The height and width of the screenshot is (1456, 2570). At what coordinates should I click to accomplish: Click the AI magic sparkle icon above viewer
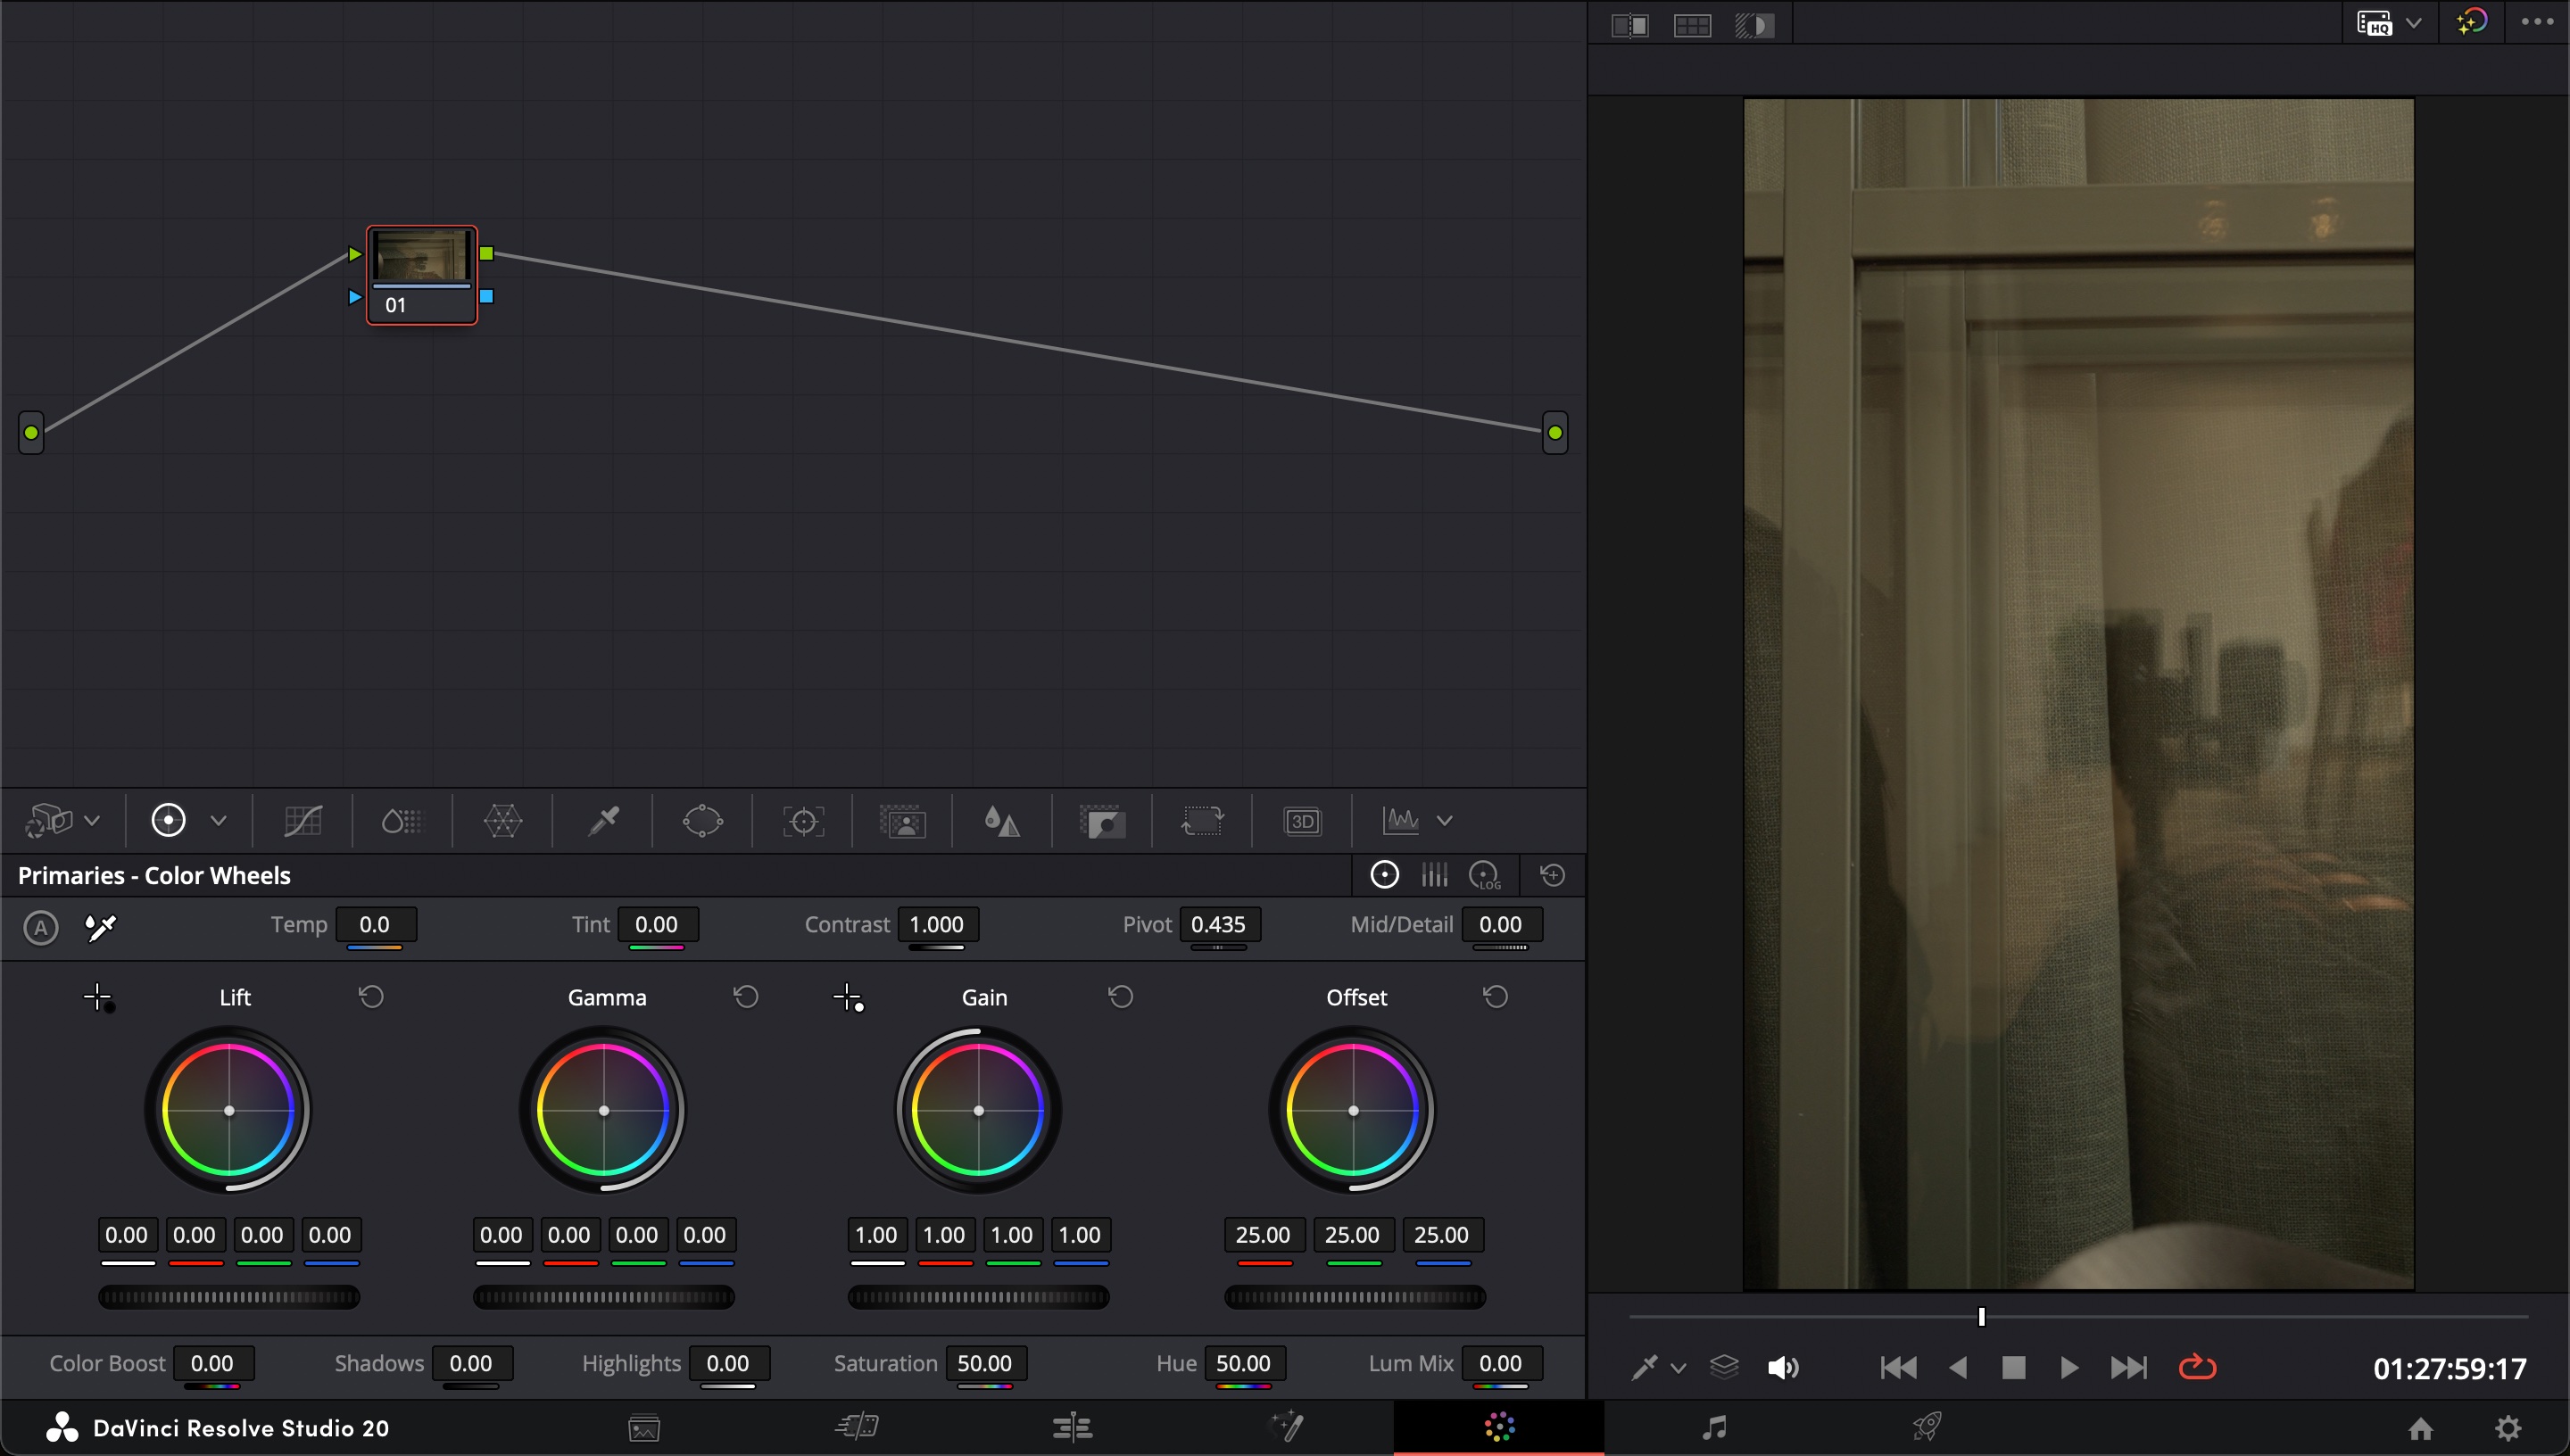2471,22
